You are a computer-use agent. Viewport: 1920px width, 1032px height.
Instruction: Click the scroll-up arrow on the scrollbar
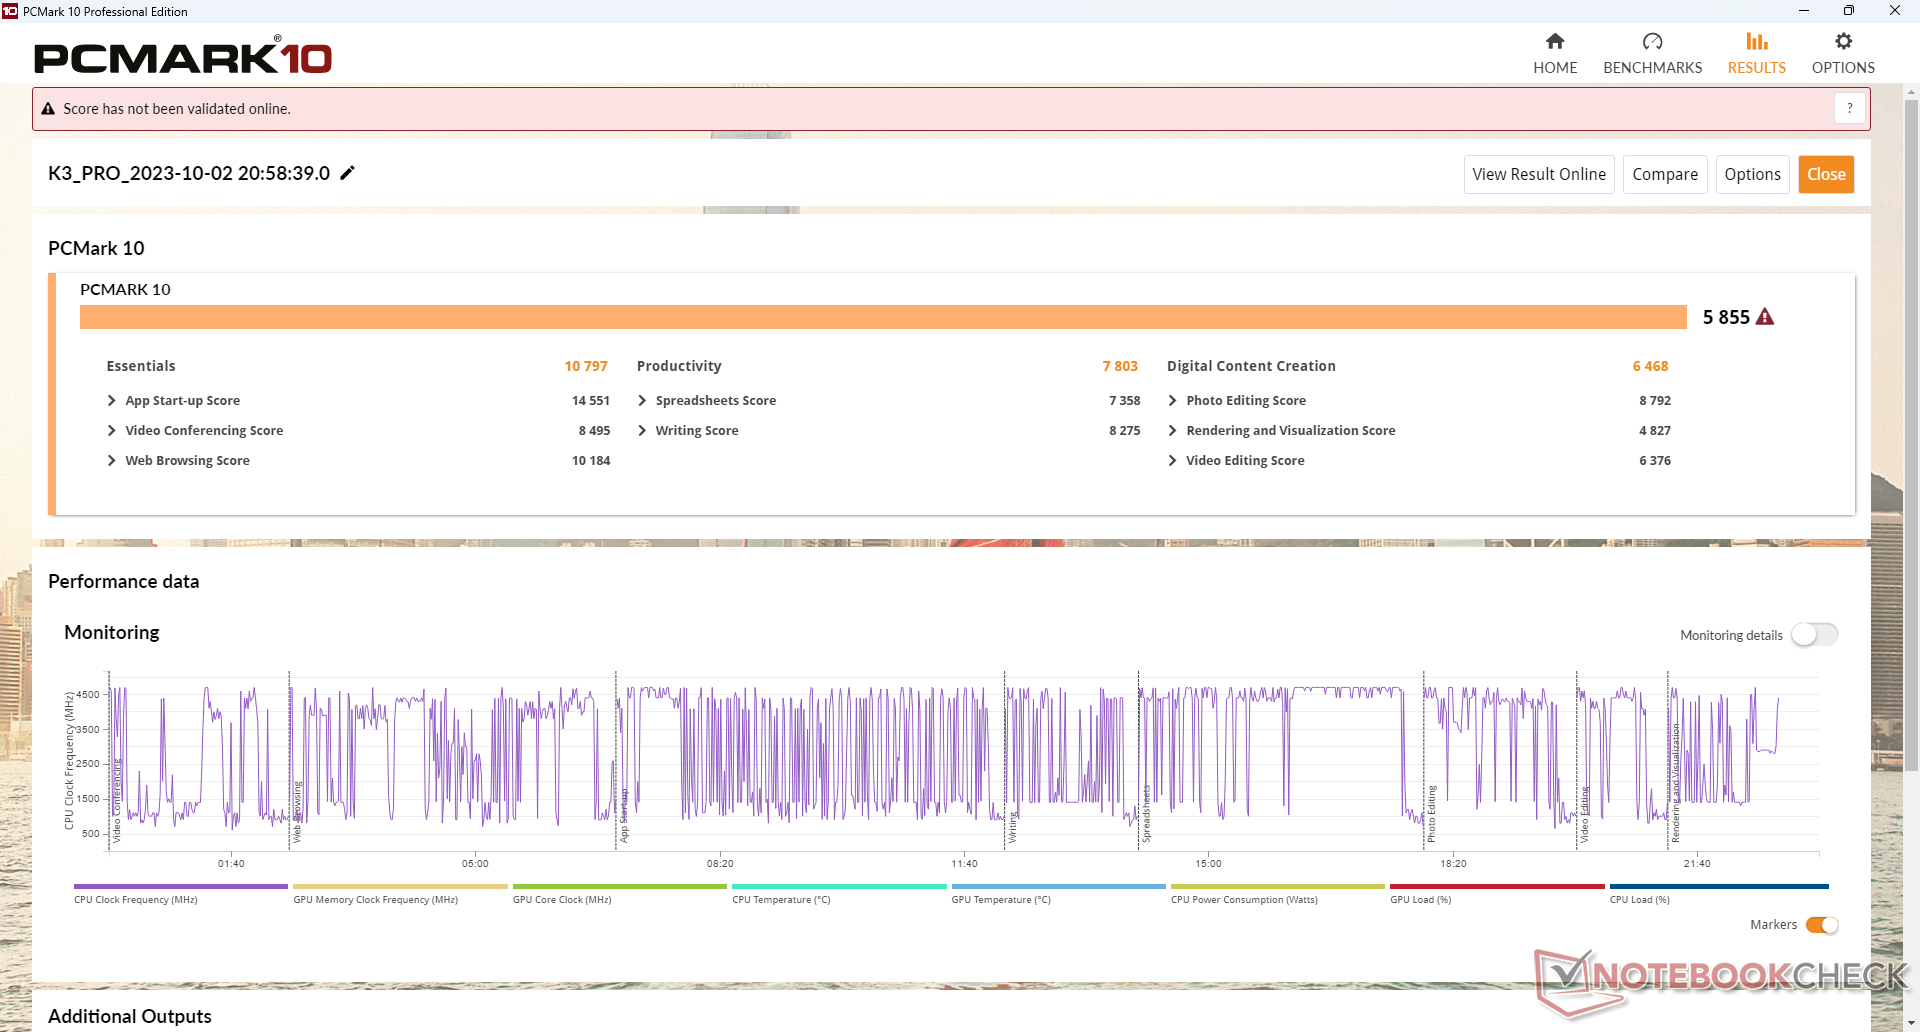click(x=1911, y=92)
